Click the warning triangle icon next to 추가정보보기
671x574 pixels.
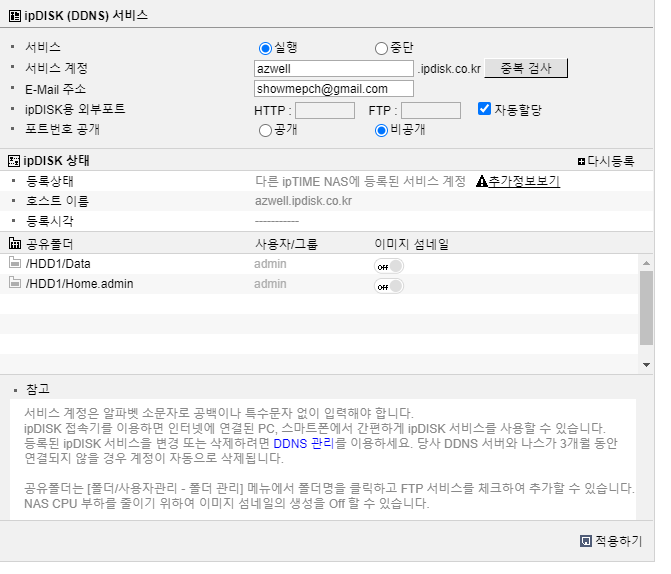[x=482, y=181]
